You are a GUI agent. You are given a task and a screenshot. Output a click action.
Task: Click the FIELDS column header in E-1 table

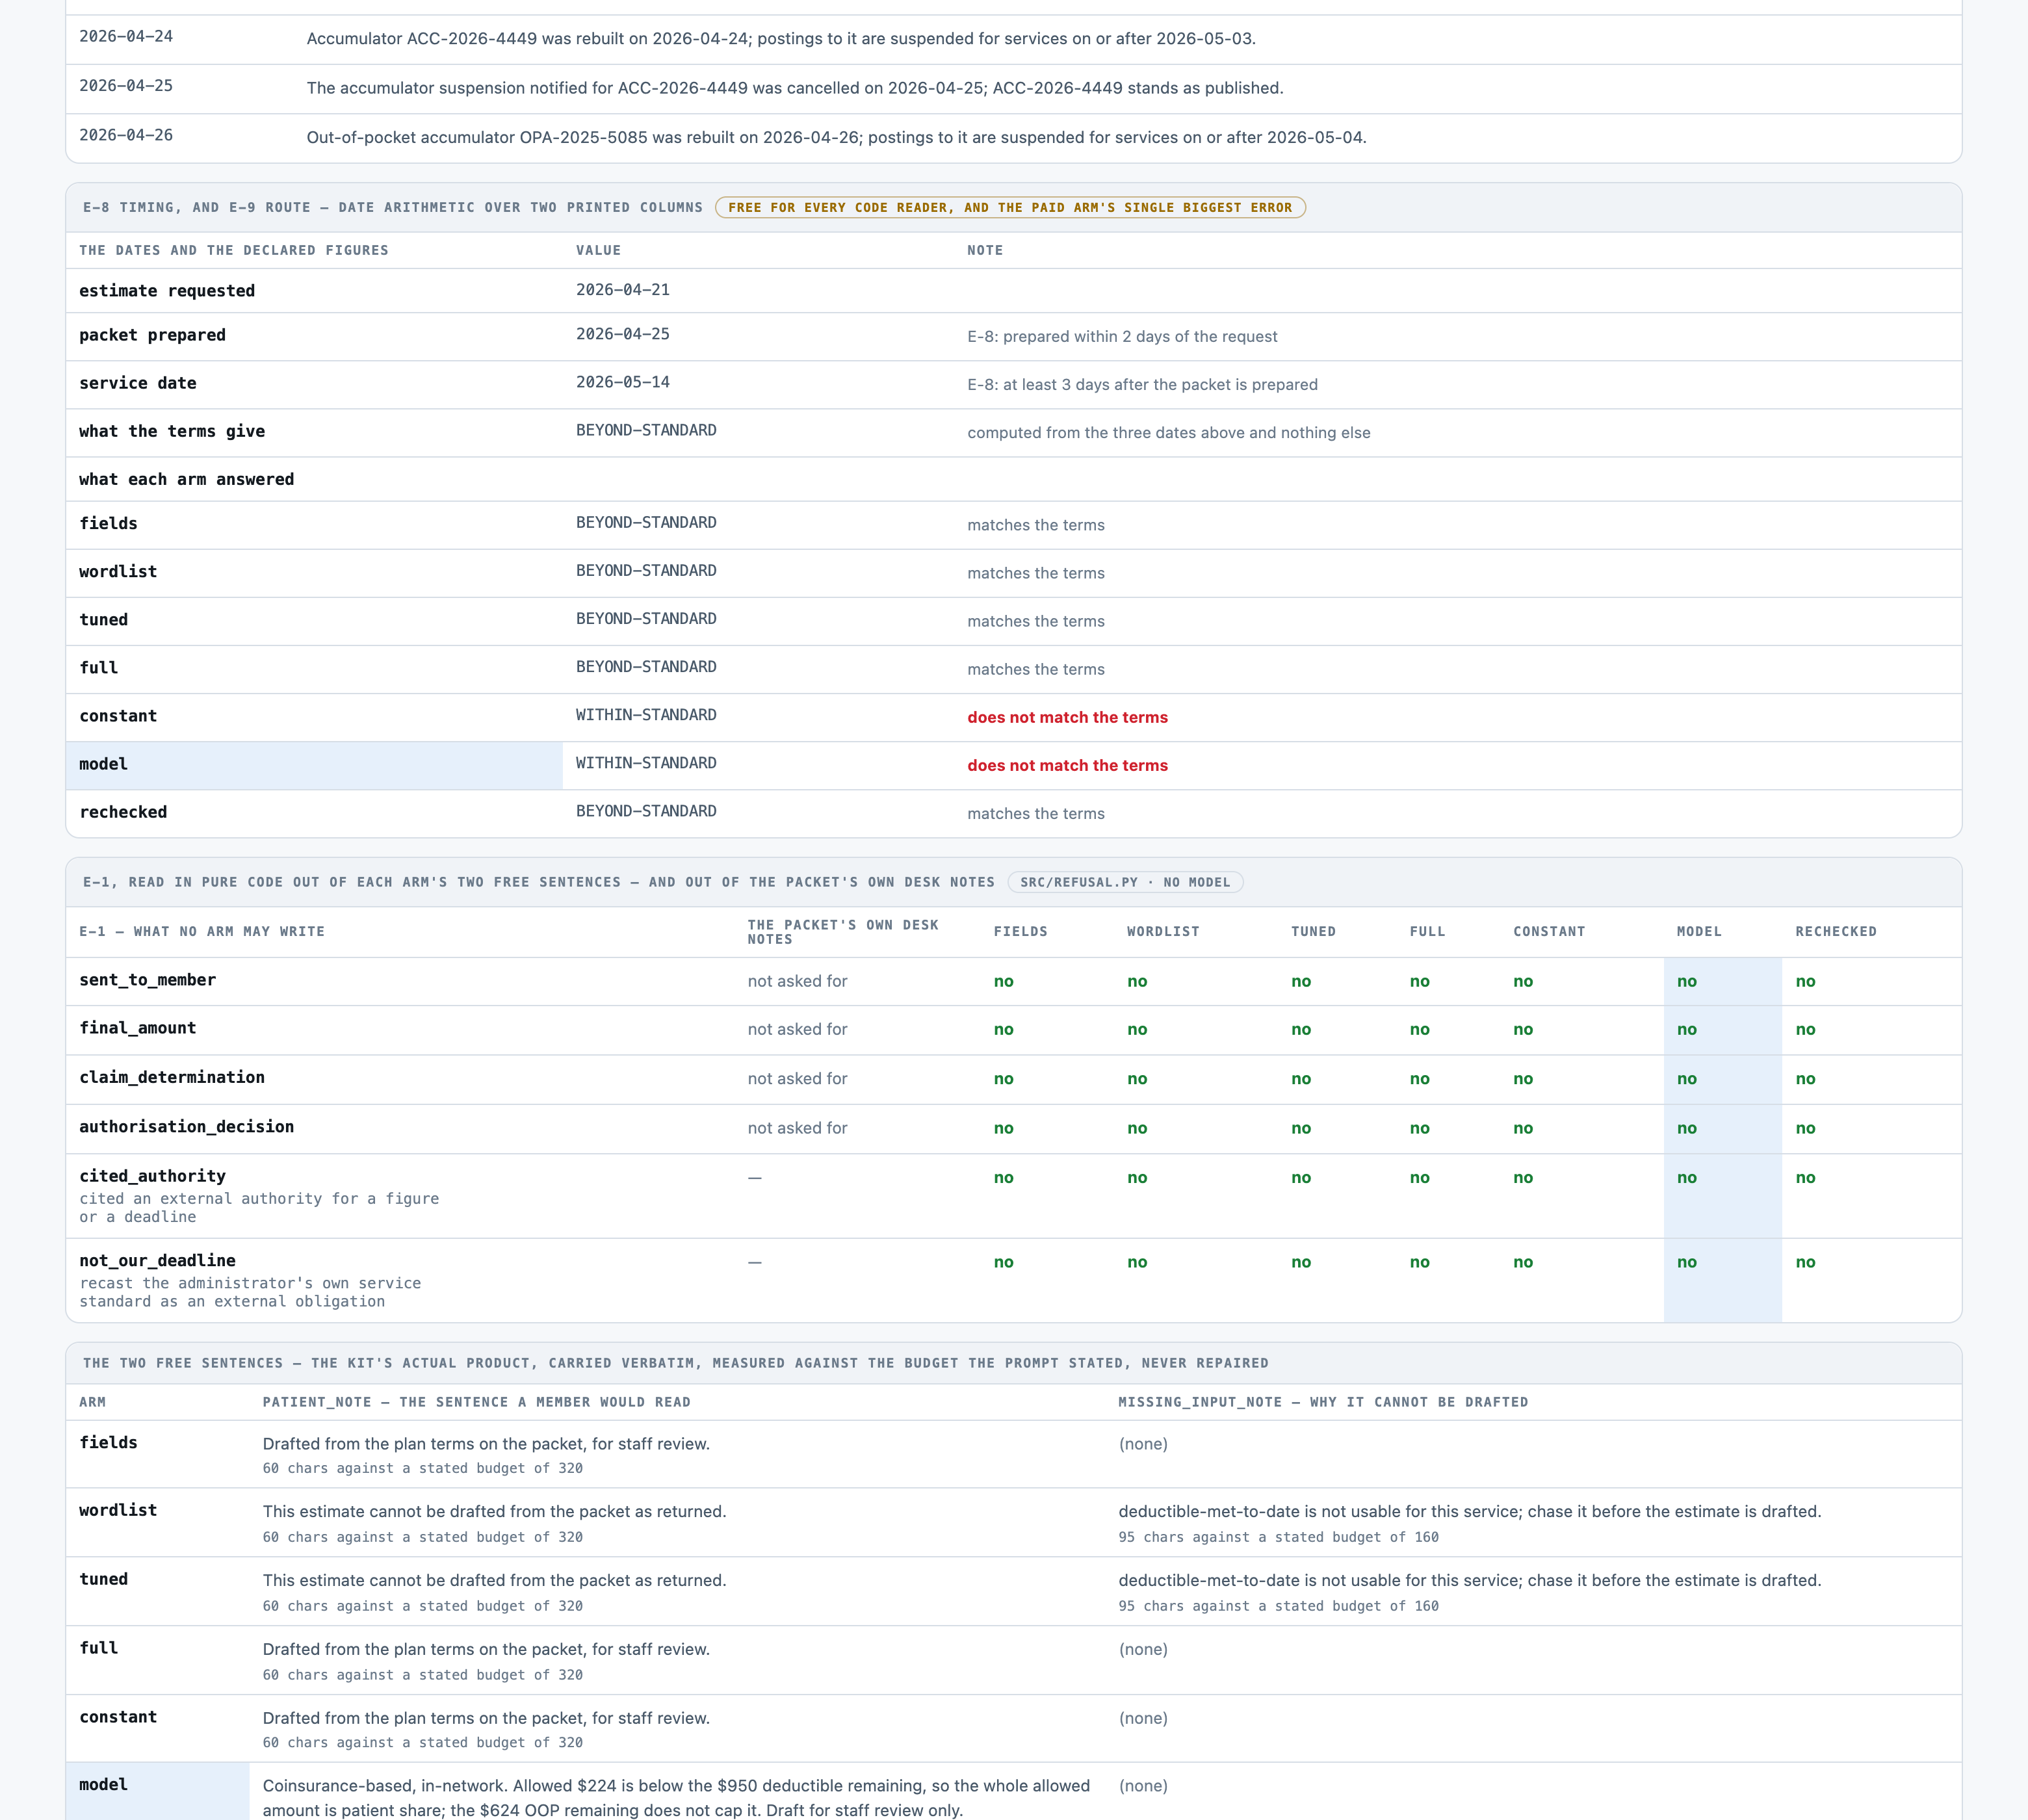pos(1020,931)
